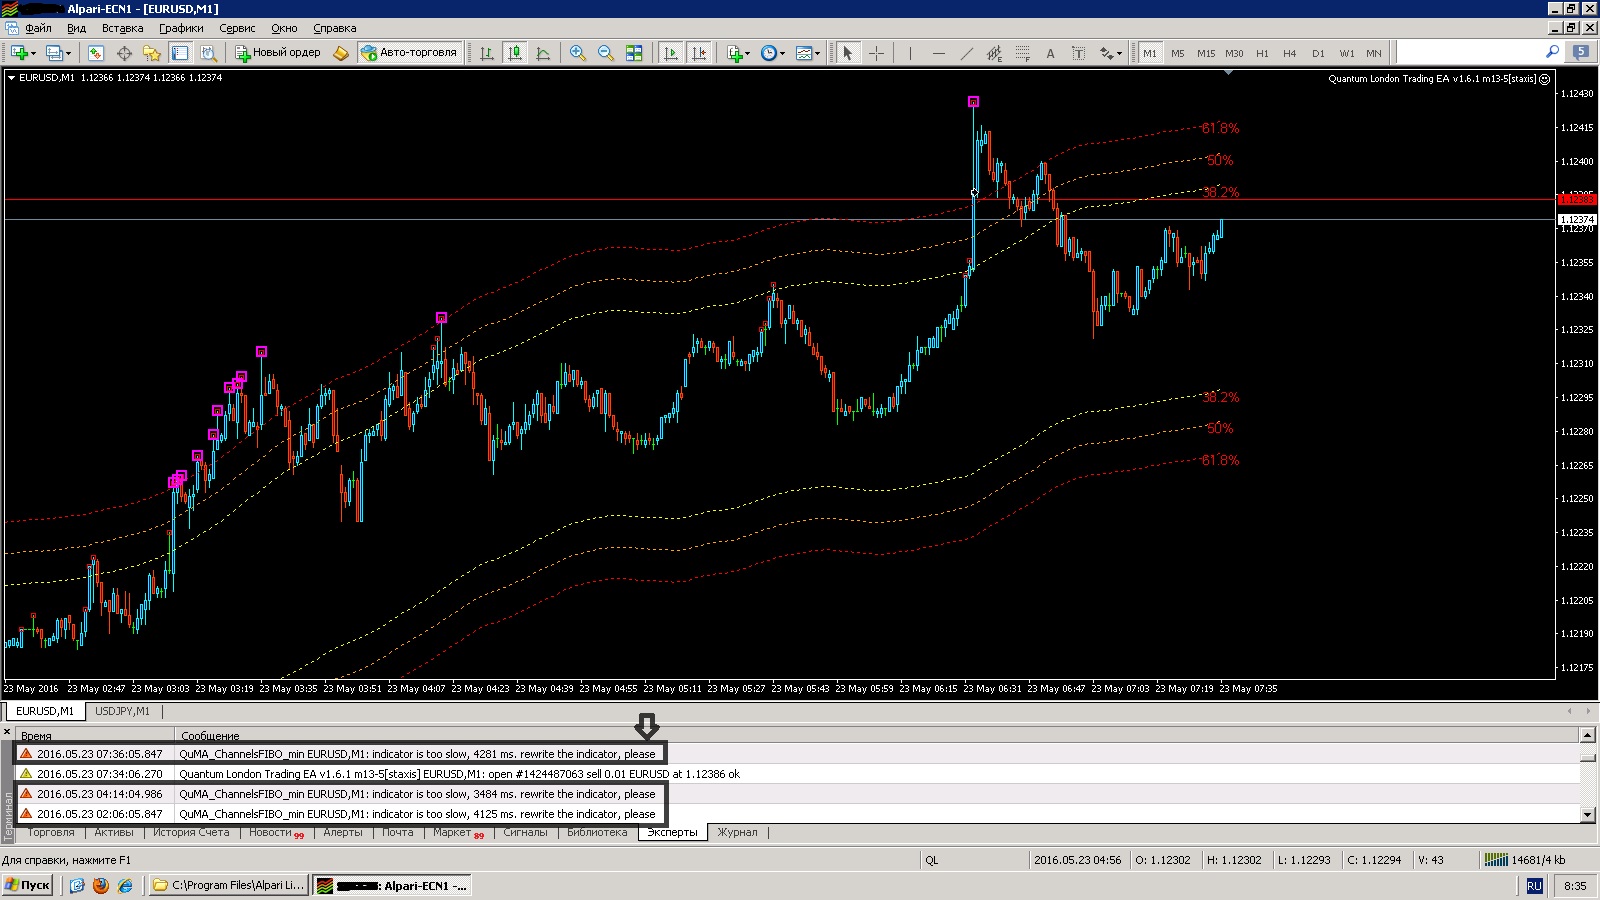Toggle the chart shift icon
Image resolution: width=1600 pixels, height=900 pixels.
point(699,53)
